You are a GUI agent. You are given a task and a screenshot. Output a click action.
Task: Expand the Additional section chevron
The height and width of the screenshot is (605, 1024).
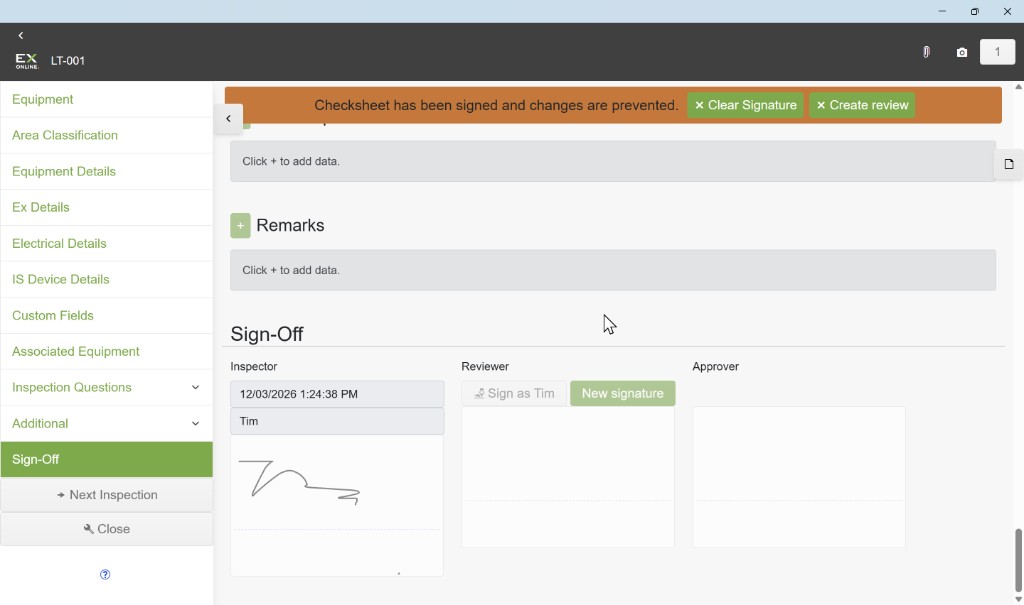[195, 423]
